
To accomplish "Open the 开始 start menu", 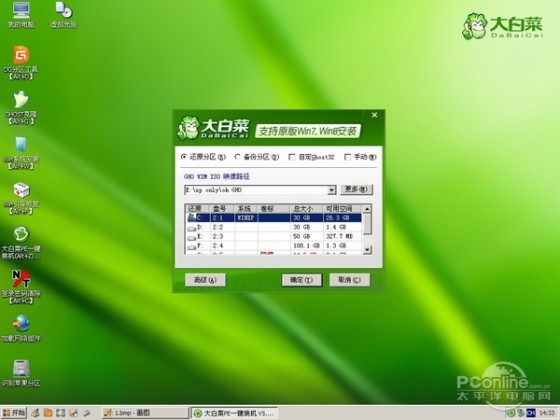I will (14, 413).
